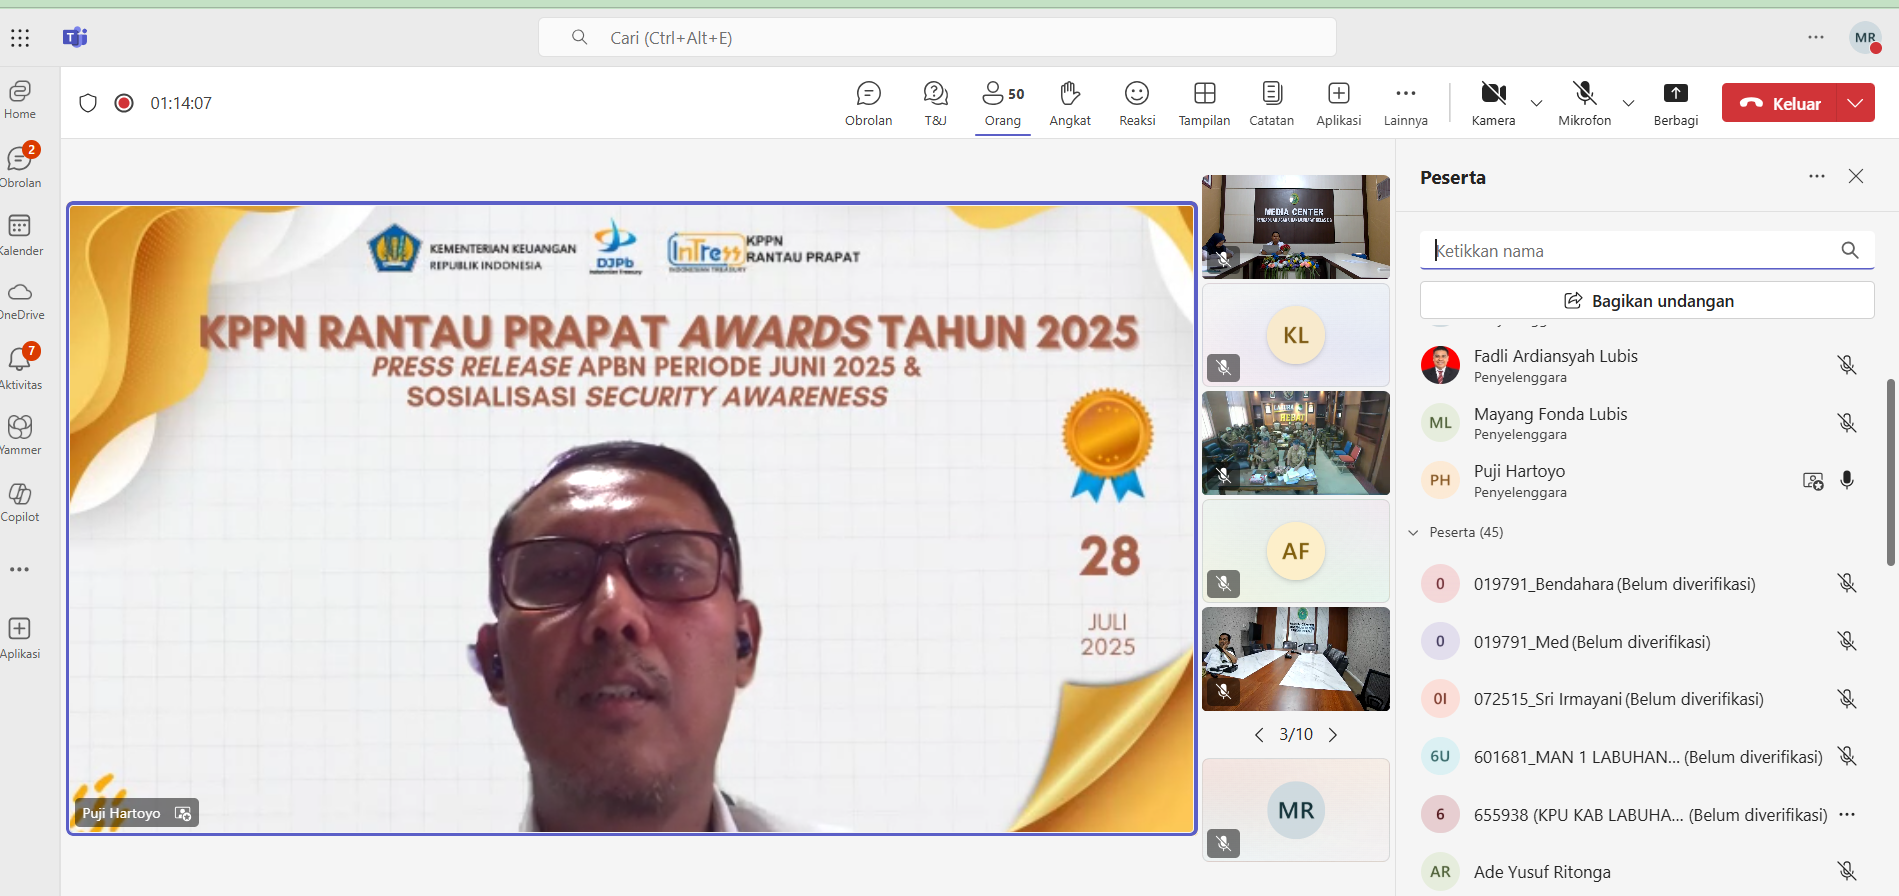The image size is (1899, 896).
Task: Open the Lainnya more options menu
Action: 1405,104
